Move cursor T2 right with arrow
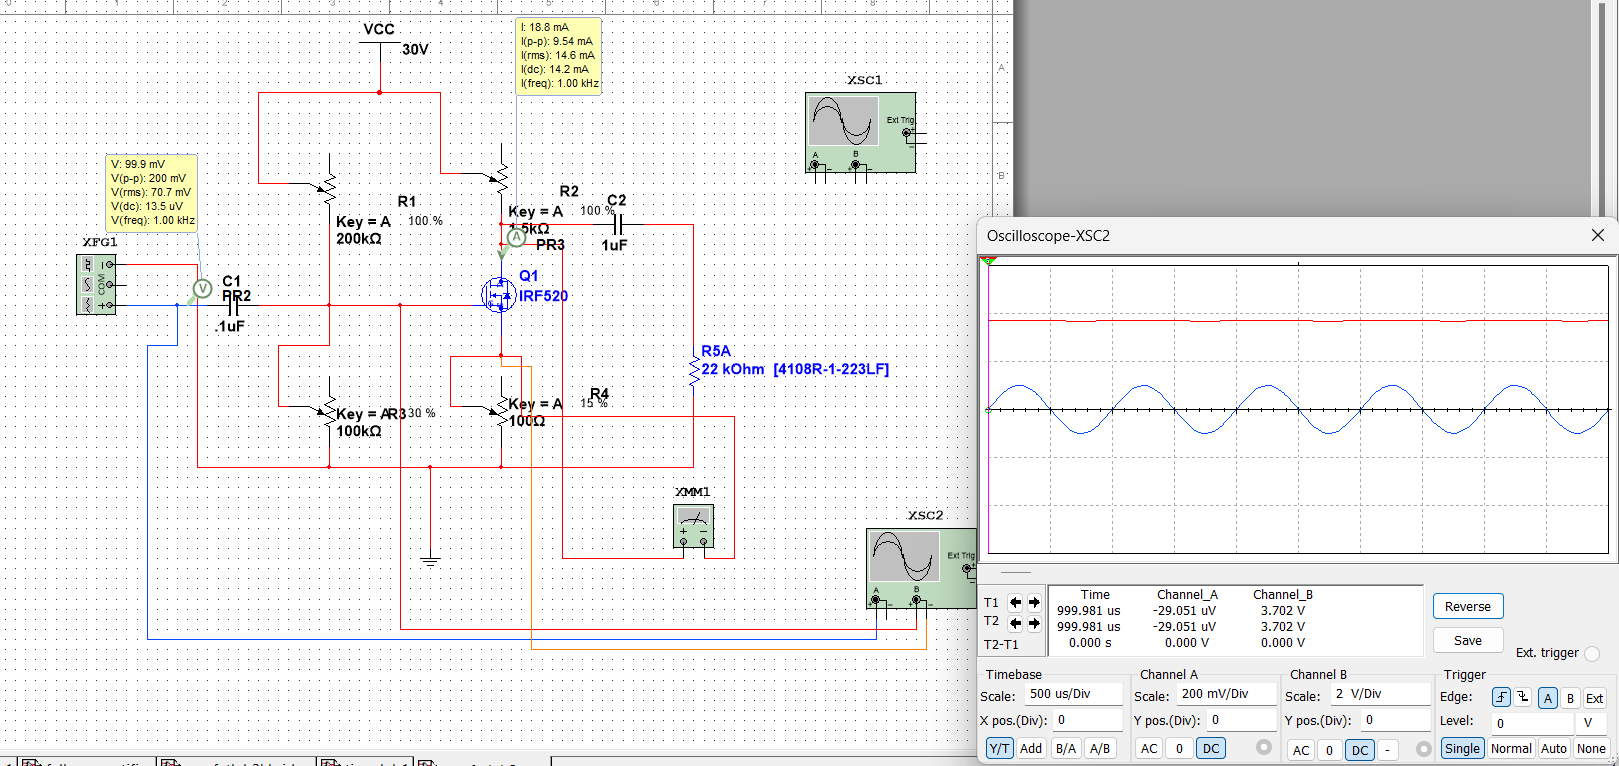1619x766 pixels. click(x=1034, y=623)
